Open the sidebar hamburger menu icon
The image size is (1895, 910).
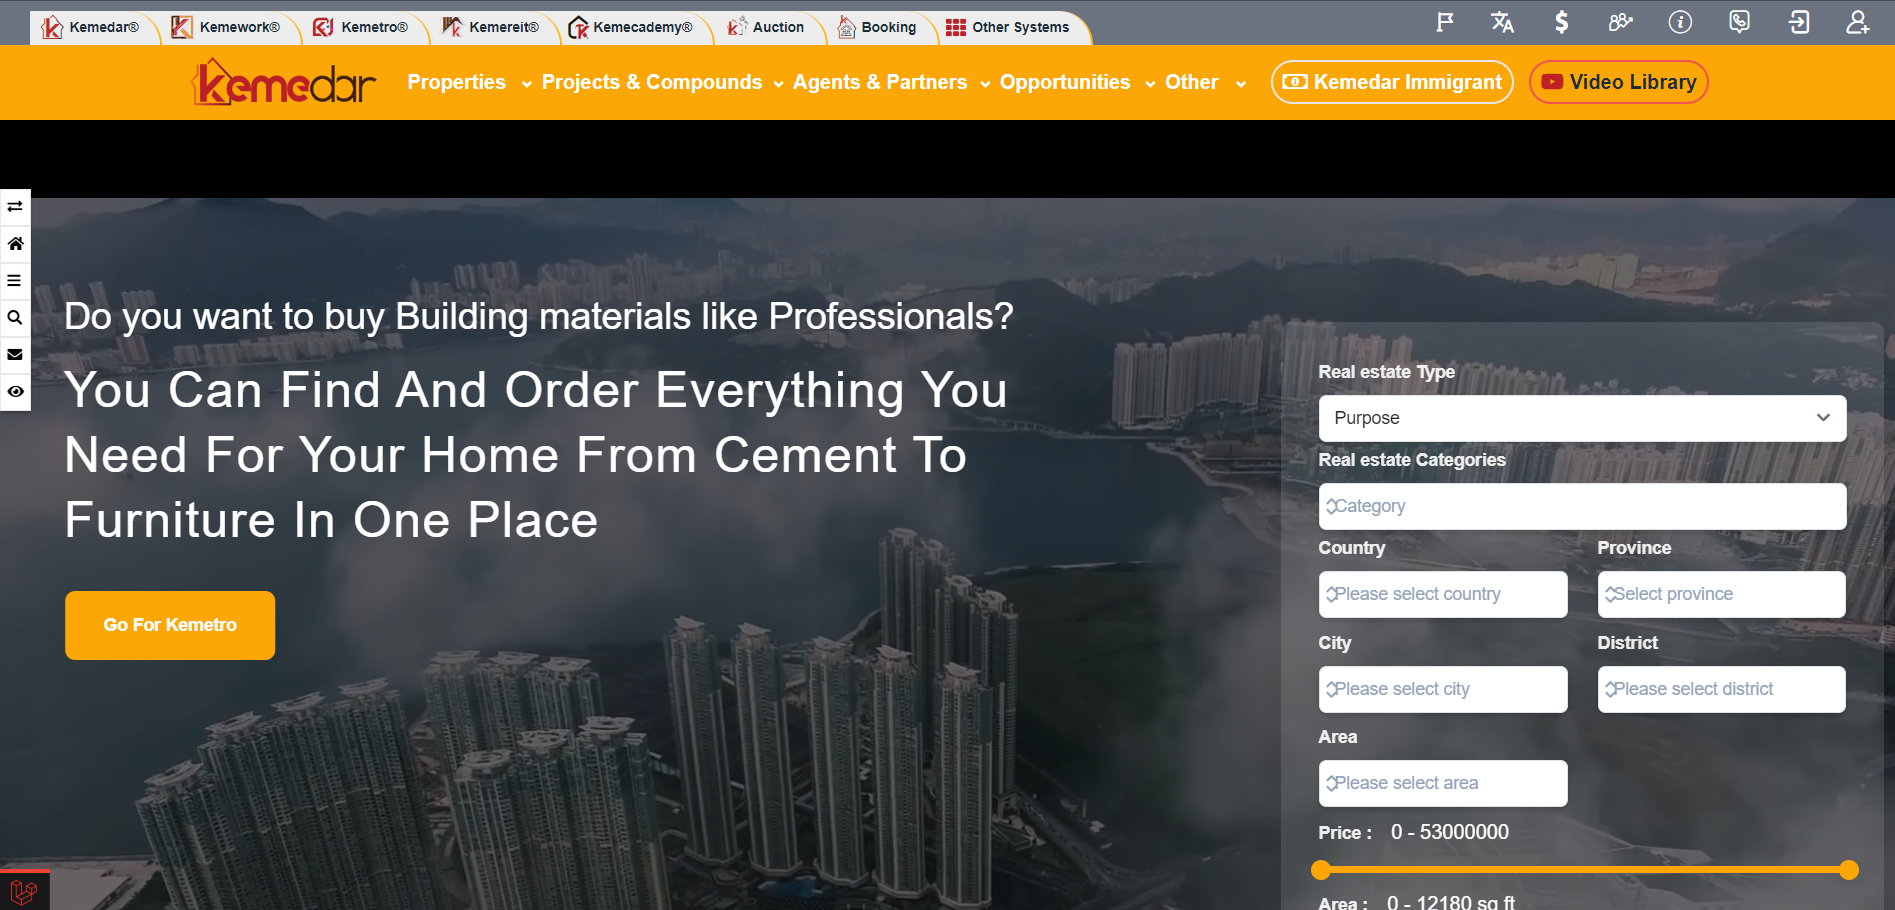click(15, 281)
